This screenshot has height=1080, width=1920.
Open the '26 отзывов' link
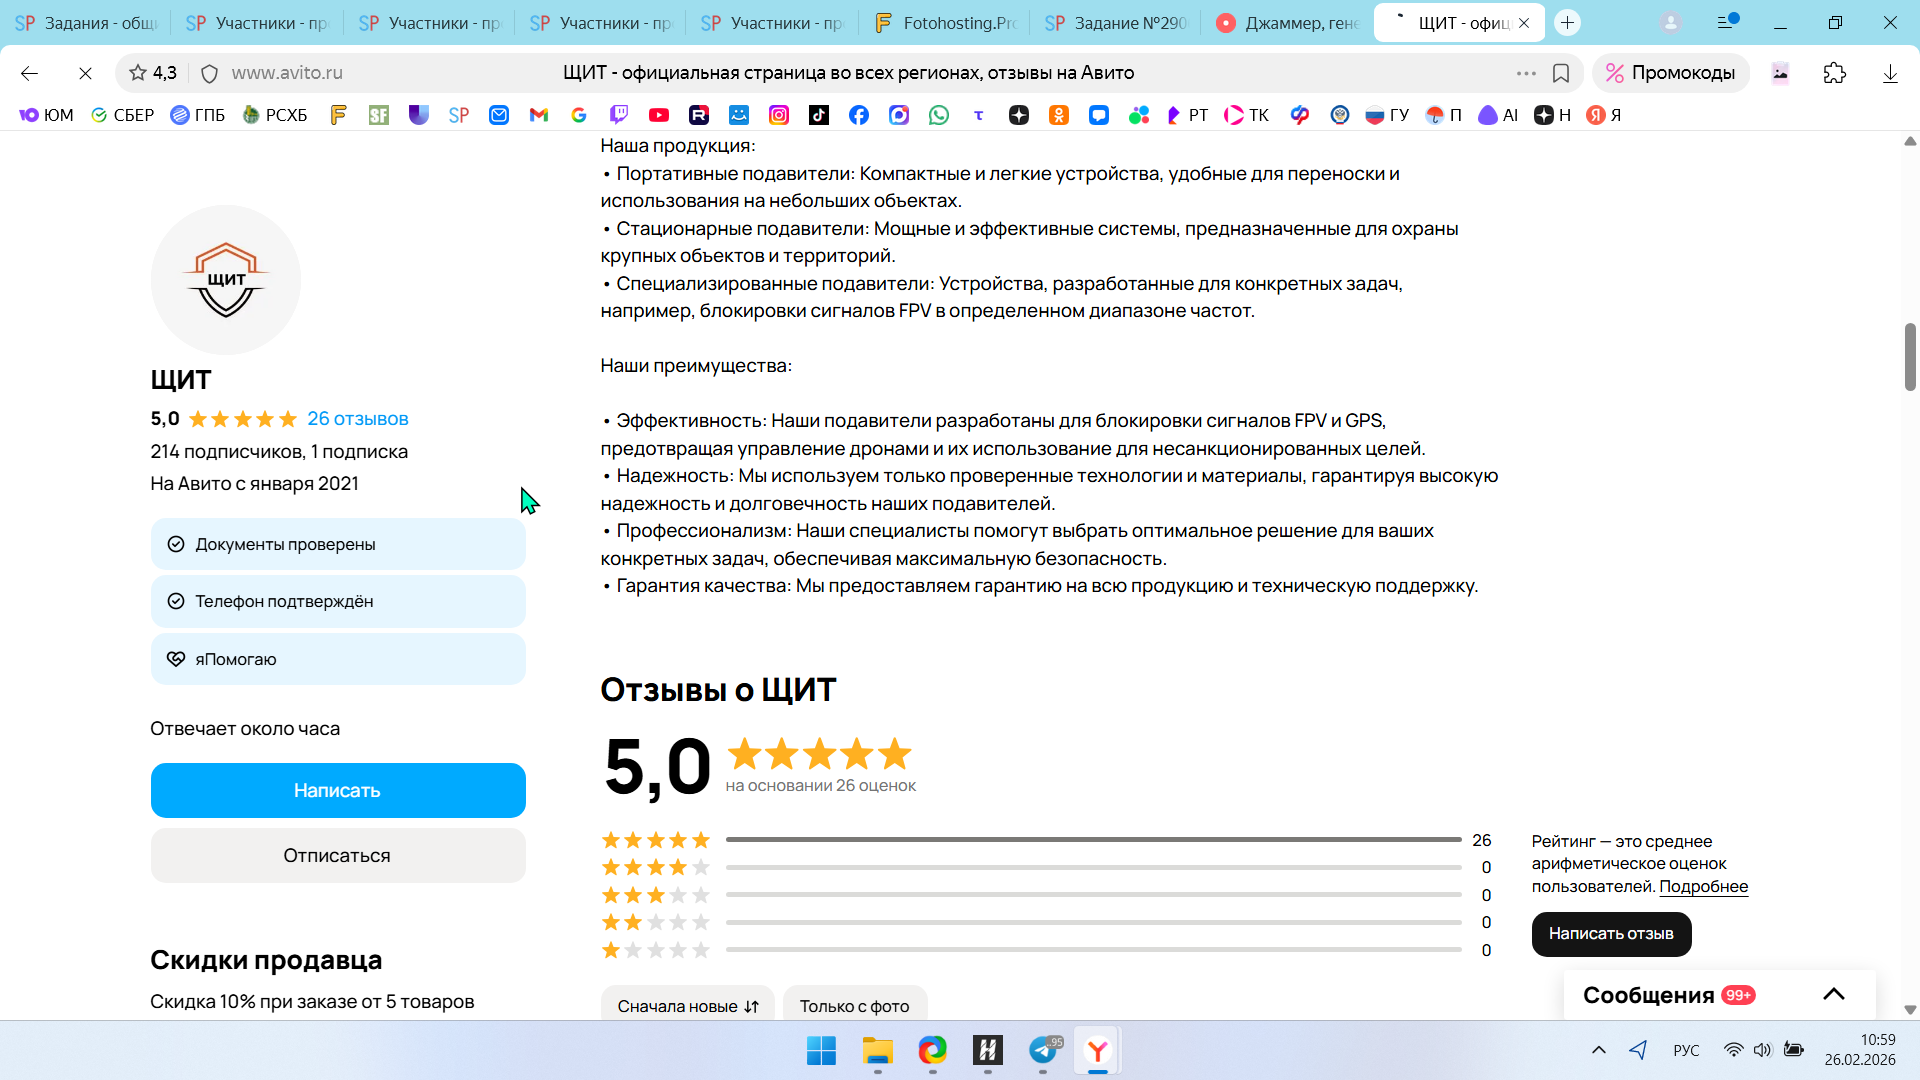(x=357, y=419)
